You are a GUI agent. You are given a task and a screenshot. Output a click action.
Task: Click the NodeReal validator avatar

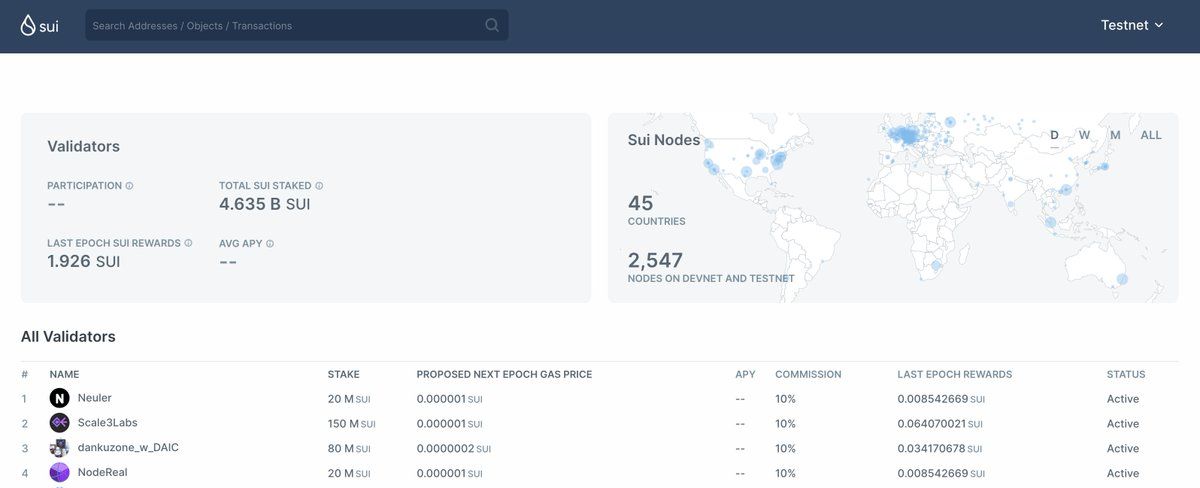click(x=60, y=473)
